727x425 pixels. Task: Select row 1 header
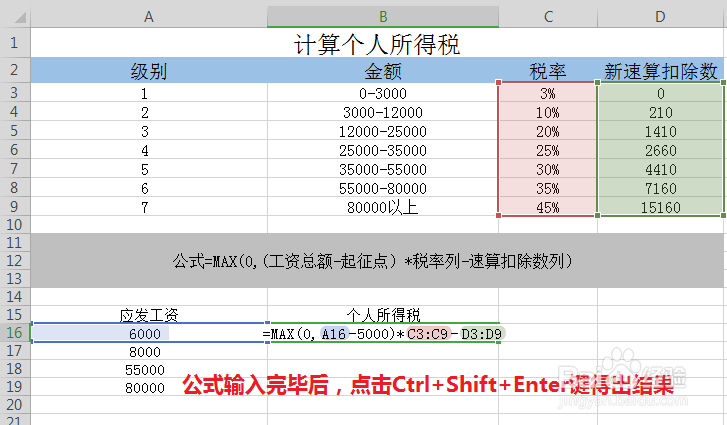[x=14, y=43]
